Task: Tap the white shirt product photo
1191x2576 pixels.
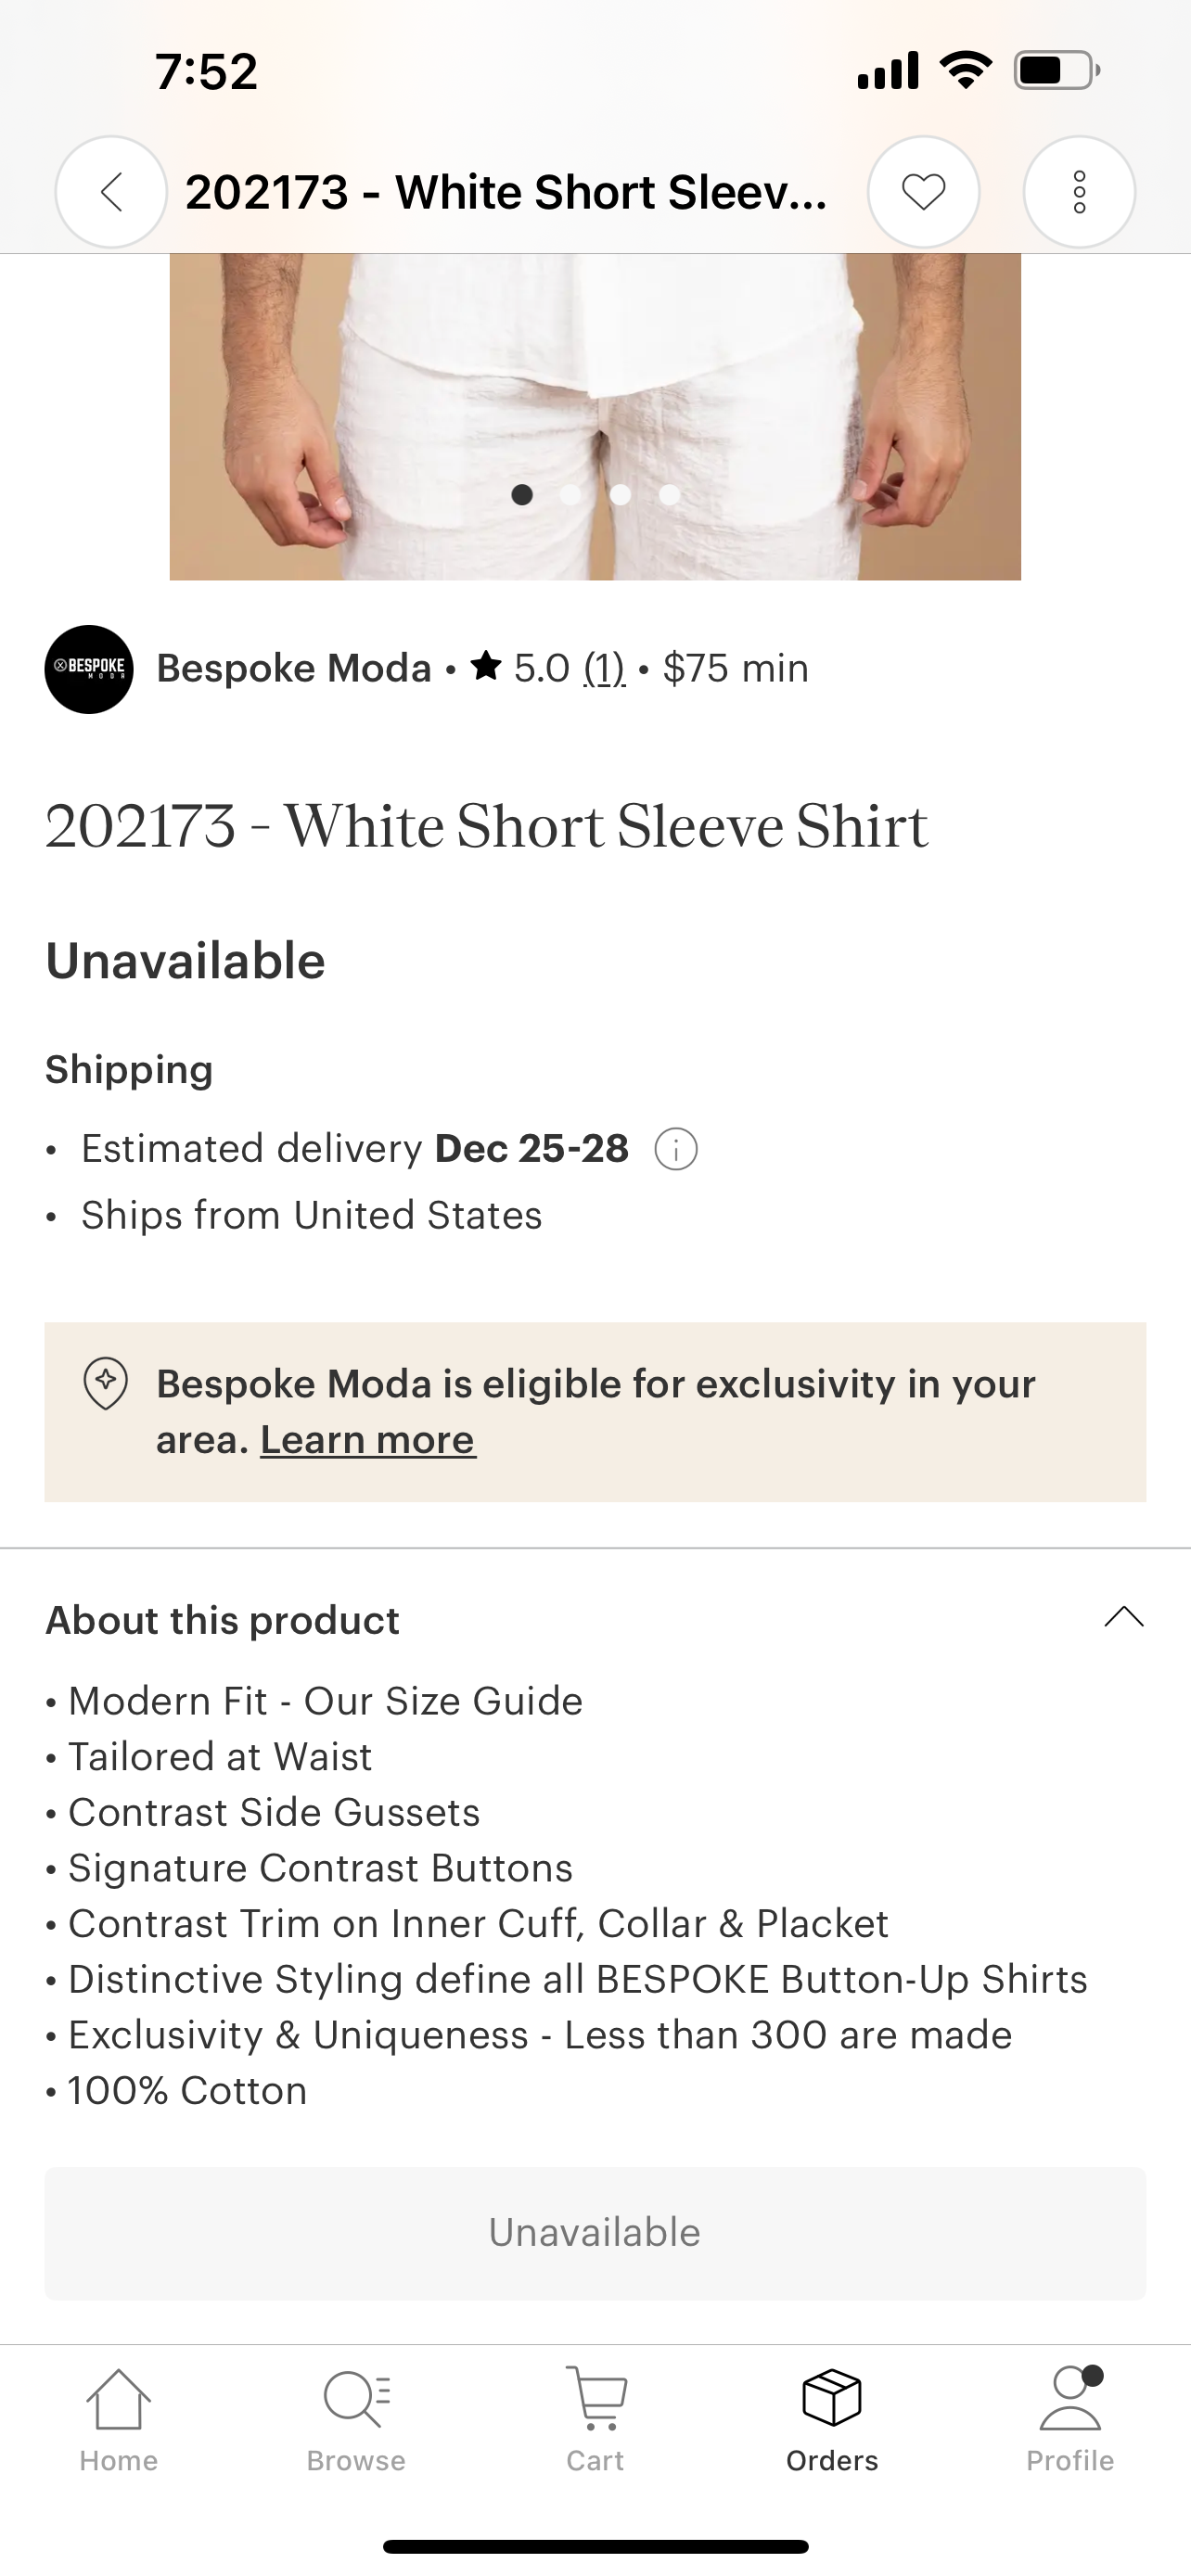Action: pyautogui.click(x=595, y=380)
